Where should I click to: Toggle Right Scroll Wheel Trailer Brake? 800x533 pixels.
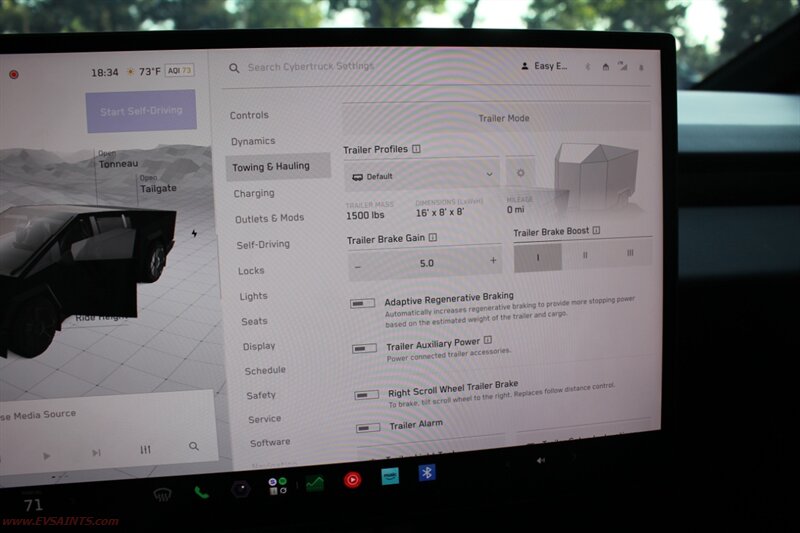pyautogui.click(x=367, y=395)
